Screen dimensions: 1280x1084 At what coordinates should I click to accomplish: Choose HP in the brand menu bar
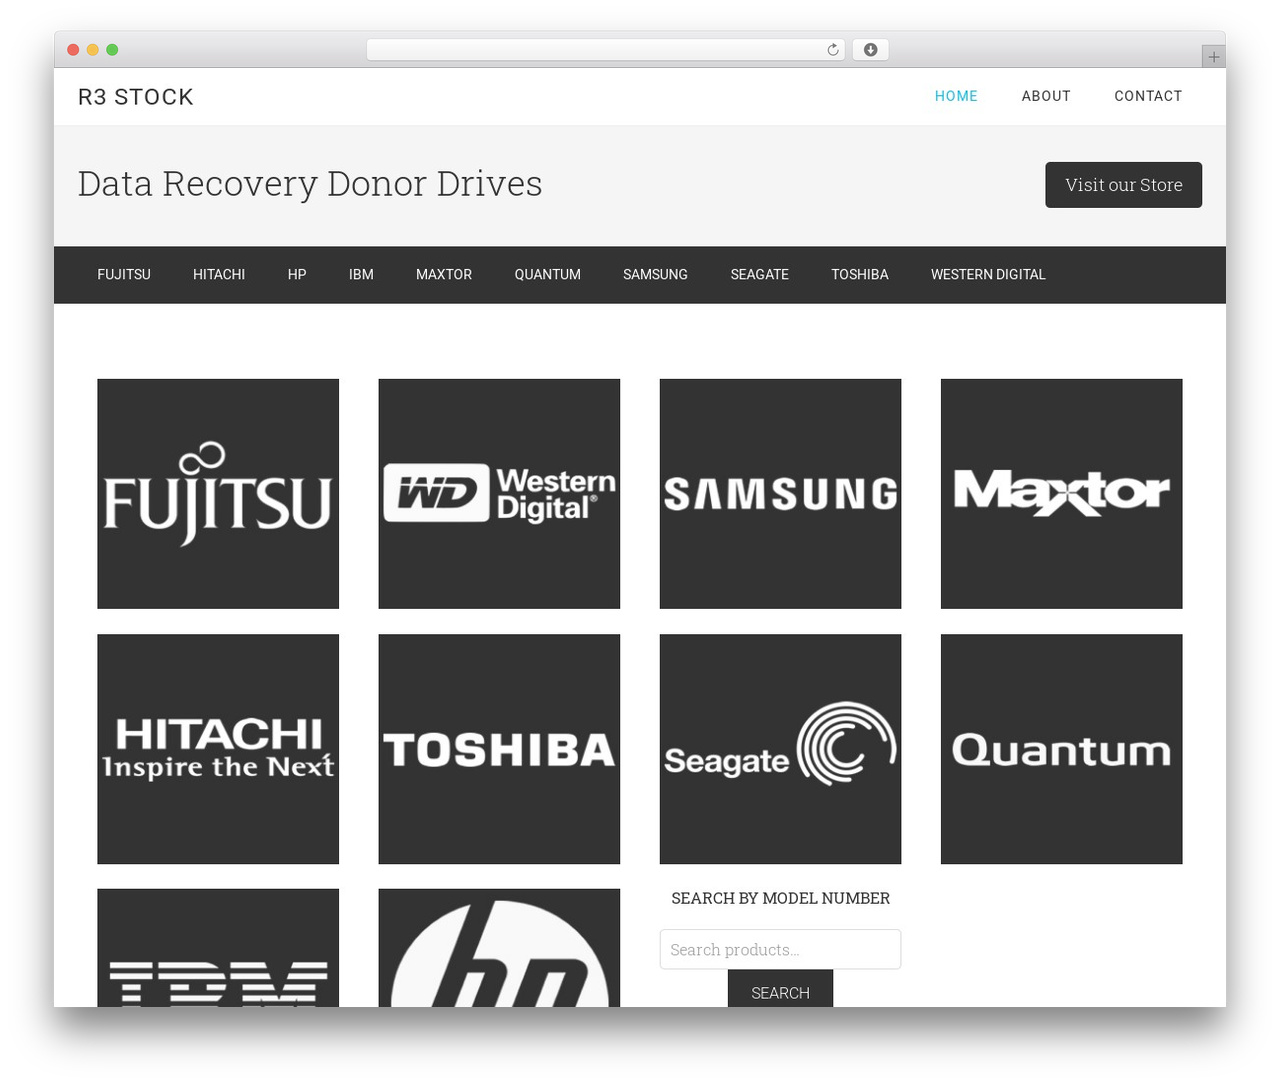coord(297,274)
